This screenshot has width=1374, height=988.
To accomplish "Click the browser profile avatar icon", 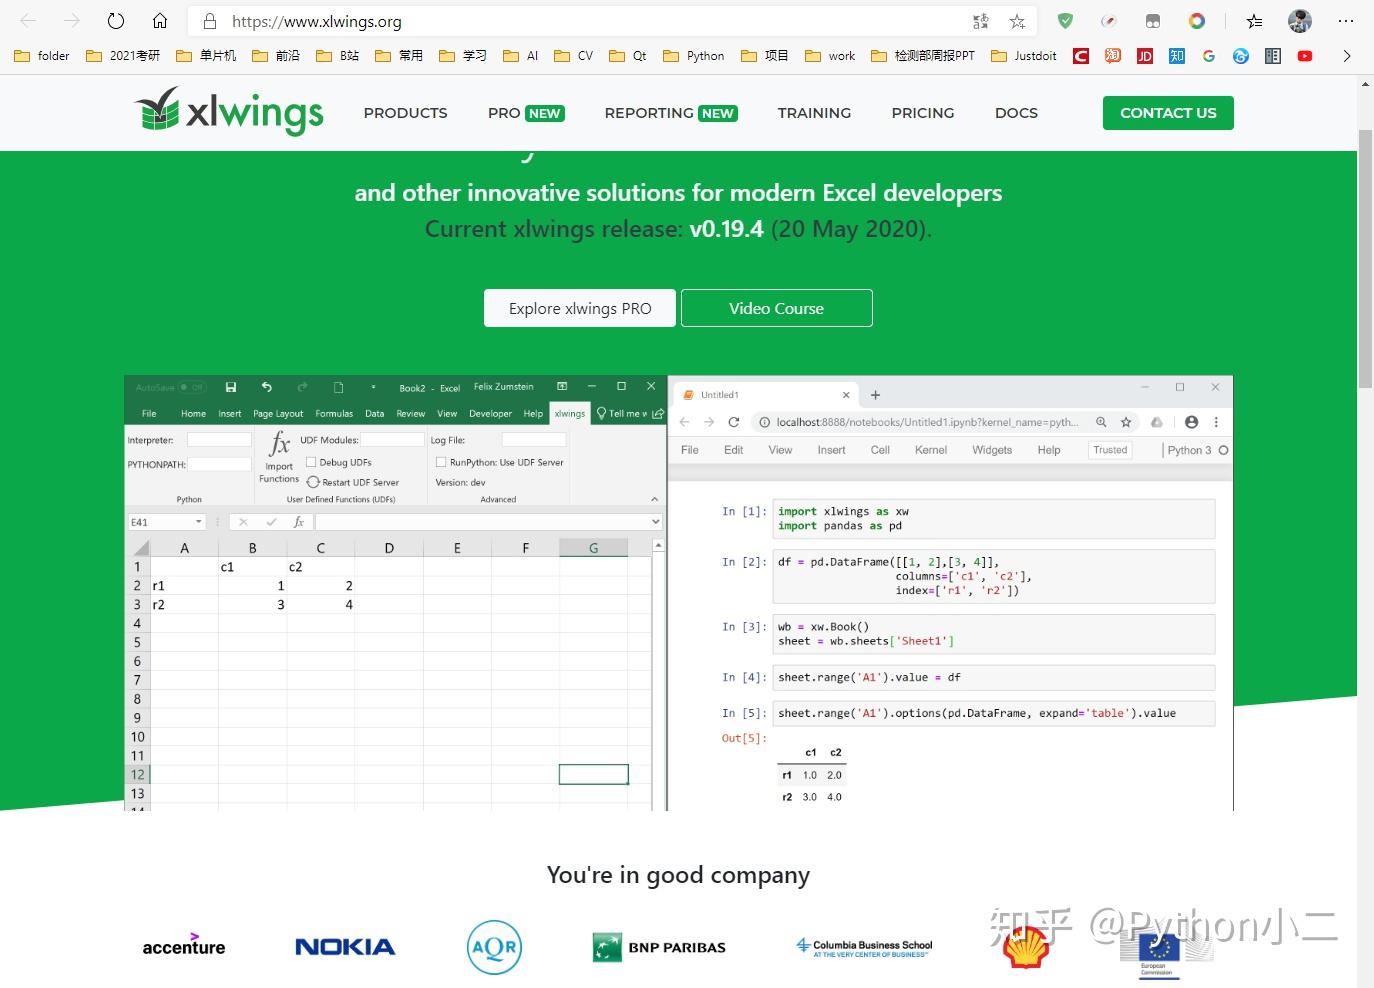I will tap(1298, 21).
